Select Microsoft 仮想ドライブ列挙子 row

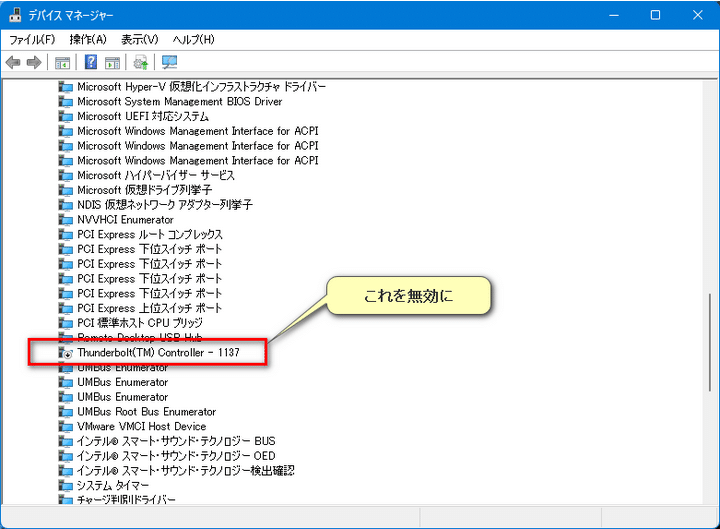tap(145, 190)
